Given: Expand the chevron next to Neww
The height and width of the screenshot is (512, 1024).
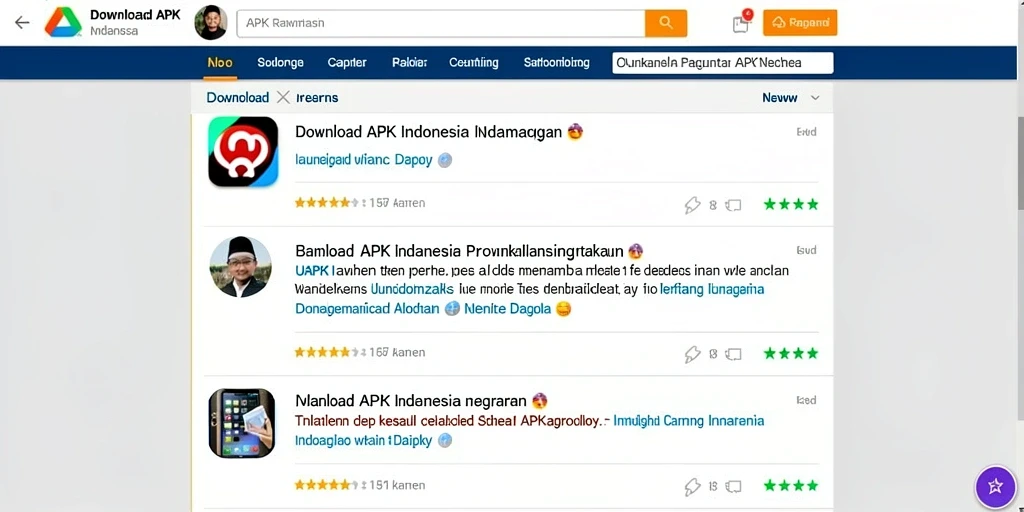Looking at the screenshot, I should click(815, 98).
